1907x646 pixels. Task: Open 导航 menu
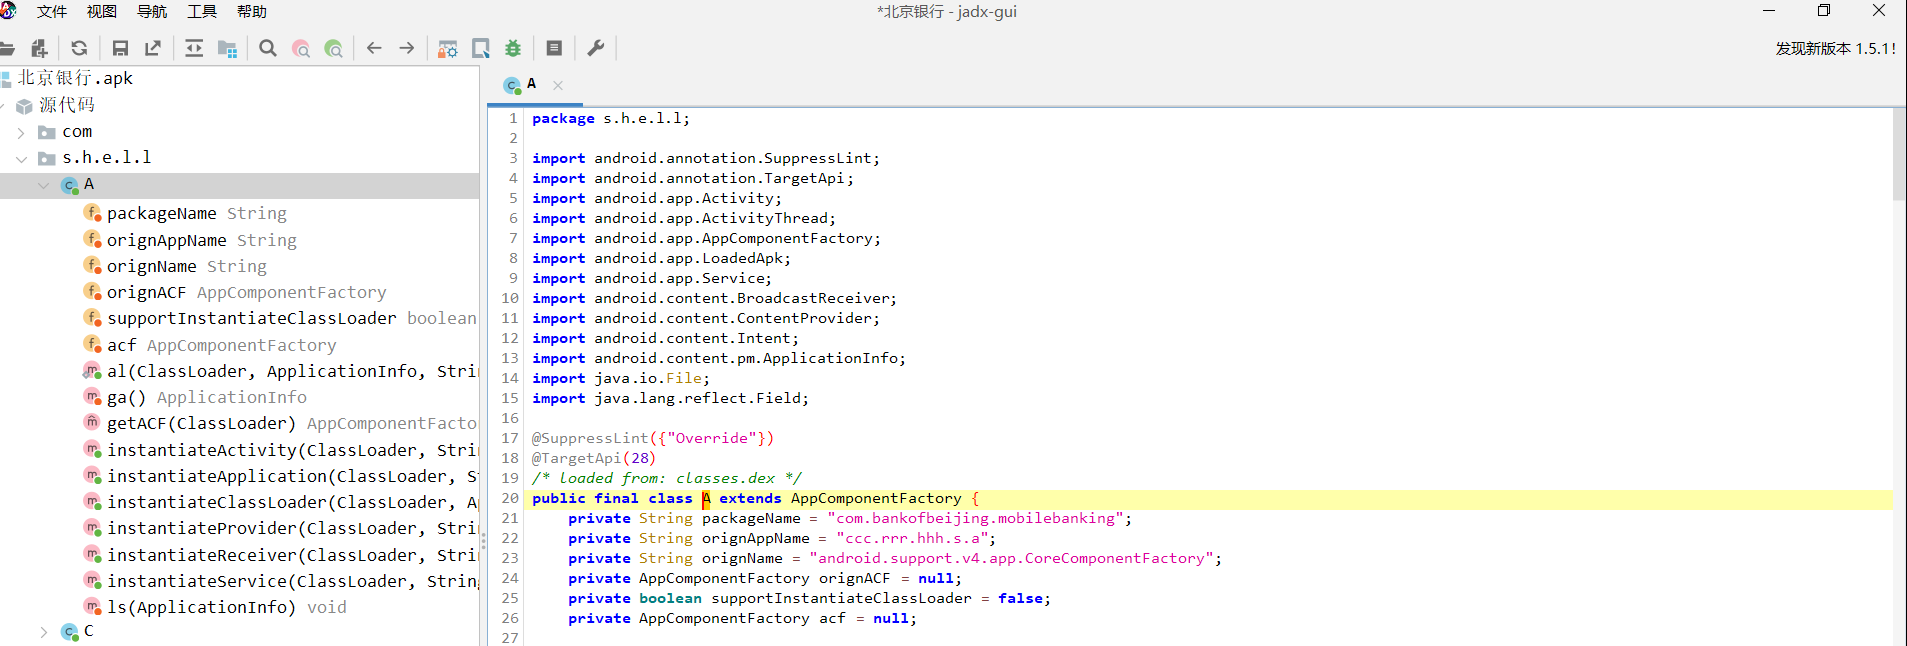(x=152, y=12)
